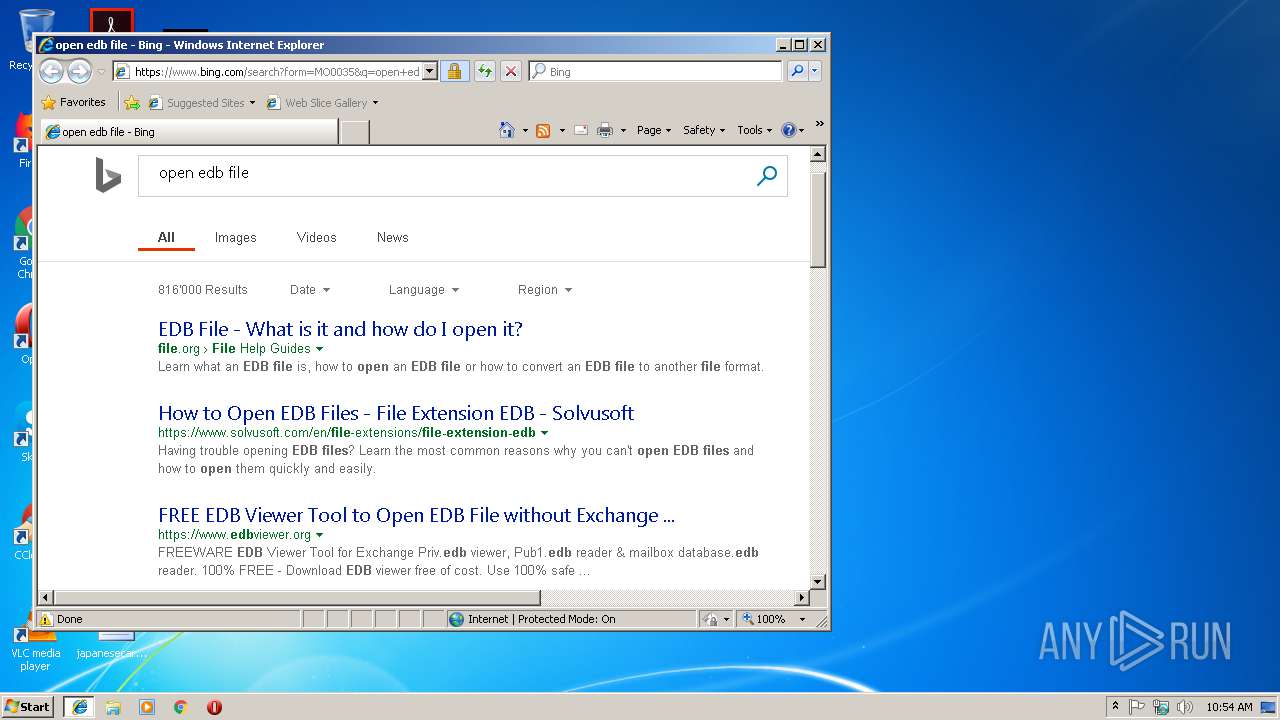Click the RSS feeds icon
Image resolution: width=1280 pixels, height=720 pixels.
click(543, 130)
